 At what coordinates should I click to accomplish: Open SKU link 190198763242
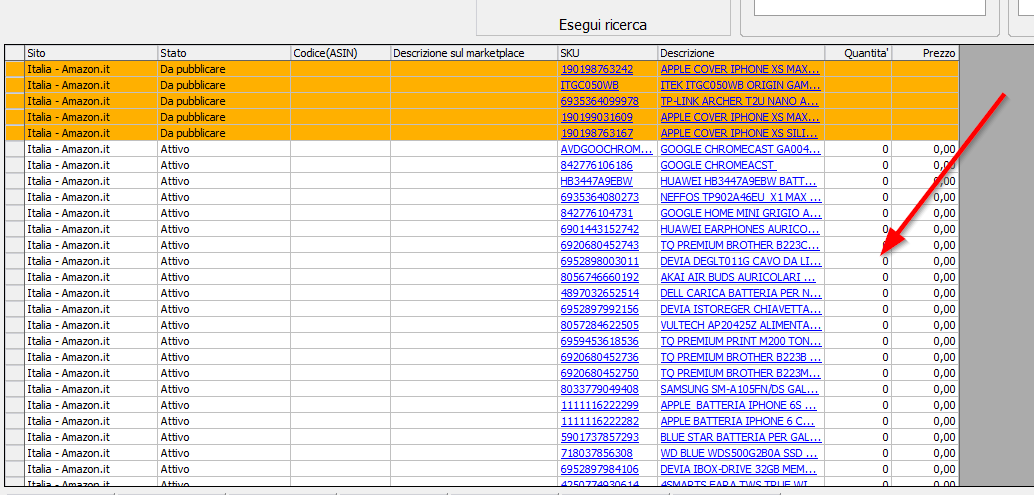tap(597, 69)
